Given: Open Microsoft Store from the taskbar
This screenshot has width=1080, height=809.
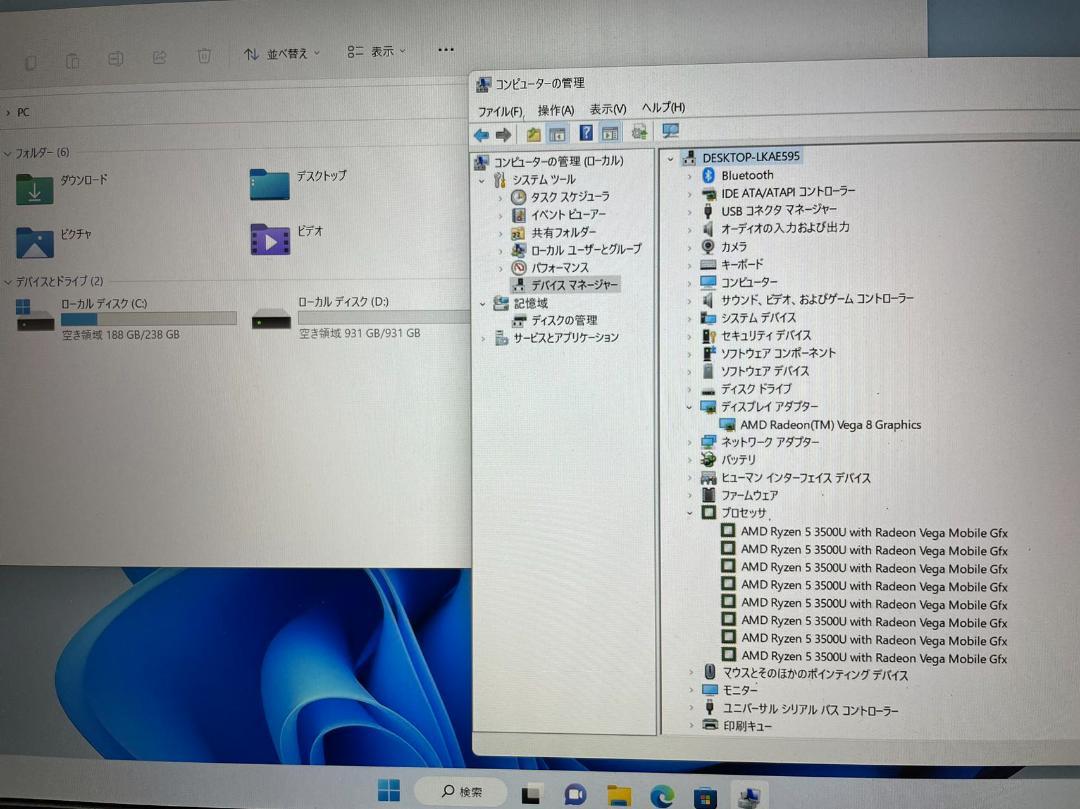Looking at the screenshot, I should click(705, 797).
